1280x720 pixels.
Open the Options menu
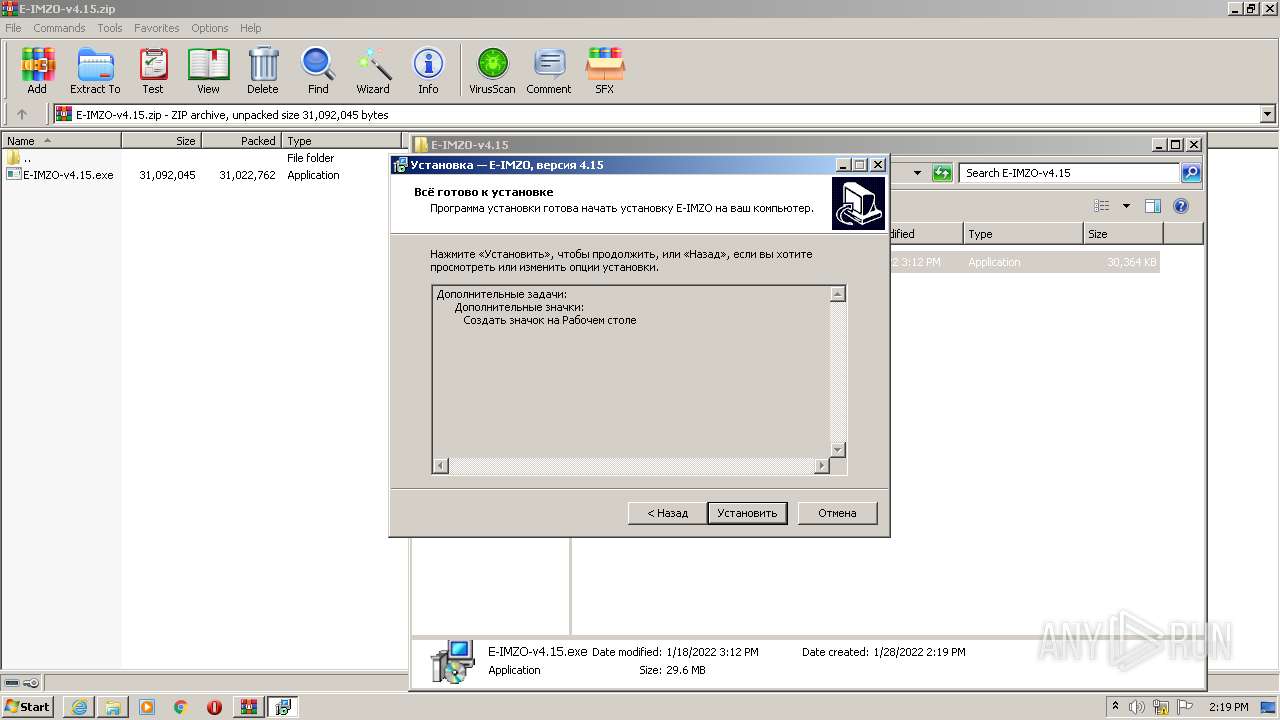(210, 28)
